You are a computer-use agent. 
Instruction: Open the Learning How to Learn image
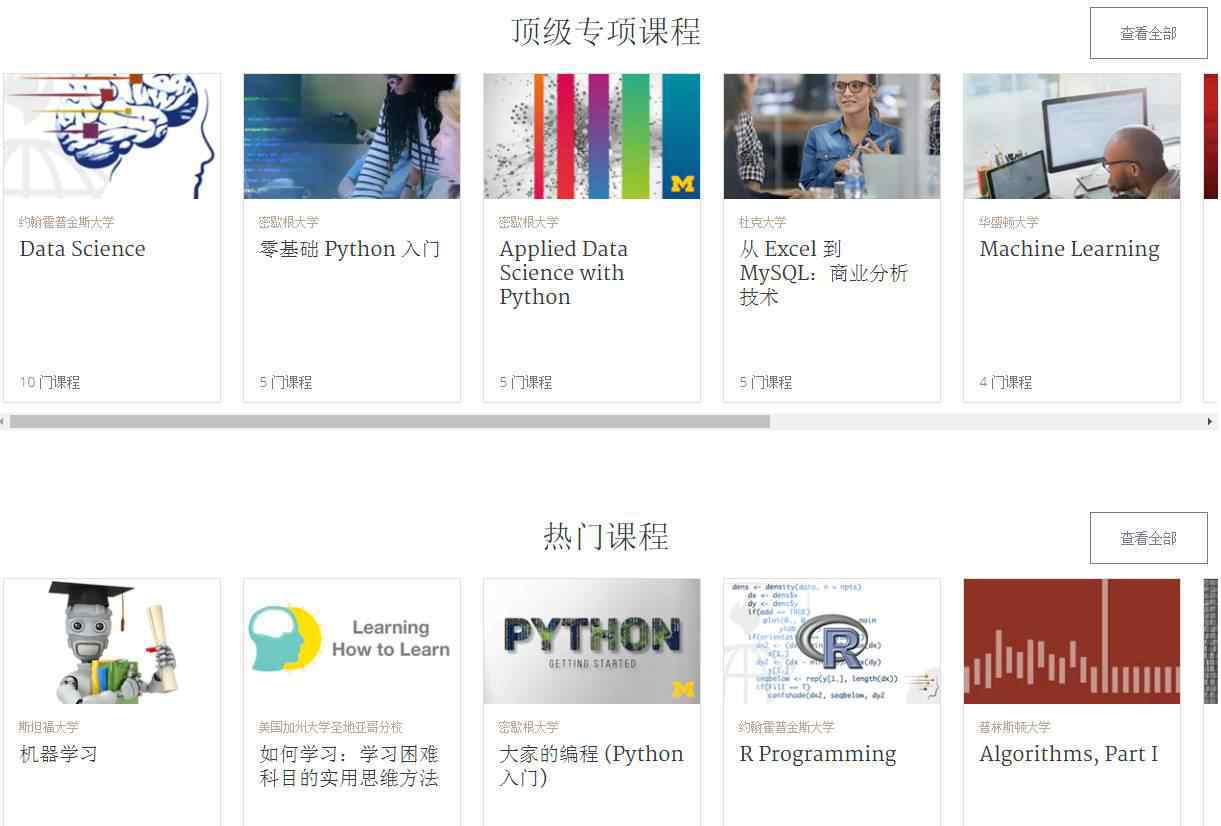click(x=352, y=641)
